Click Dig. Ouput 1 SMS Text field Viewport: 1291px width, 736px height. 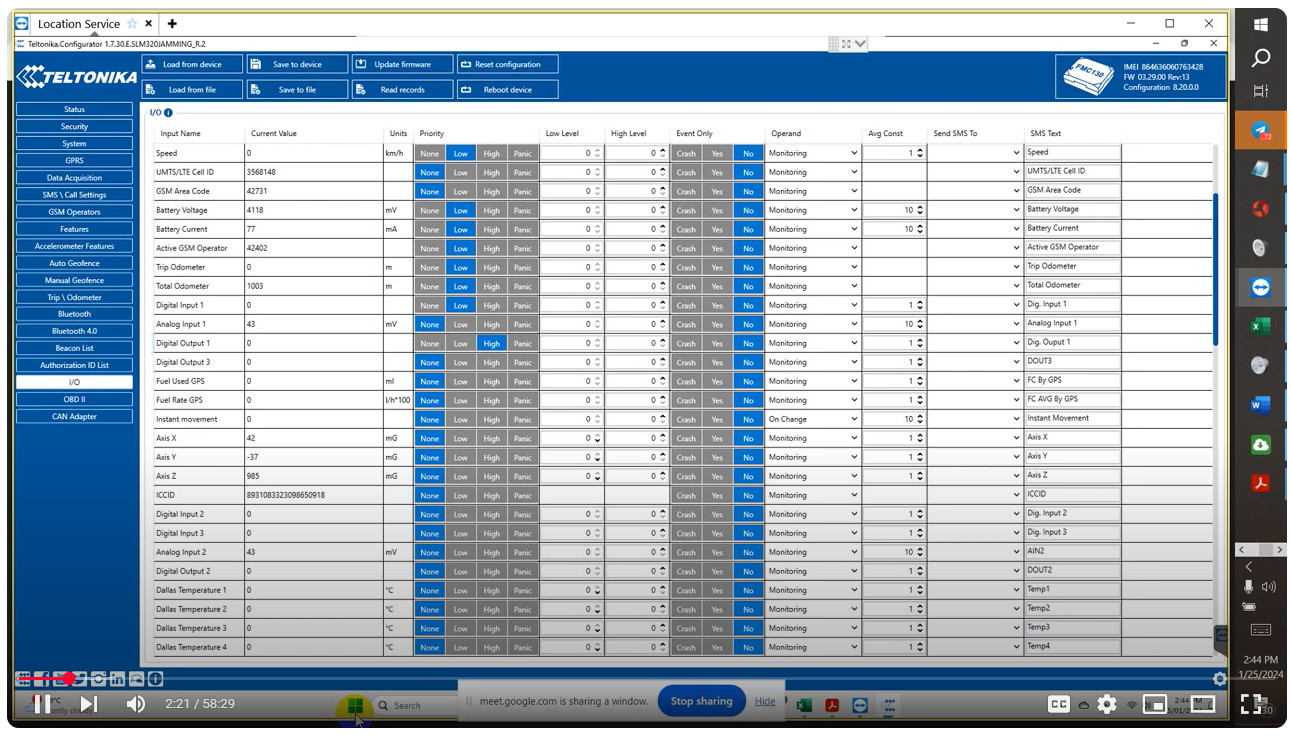click(x=1073, y=342)
